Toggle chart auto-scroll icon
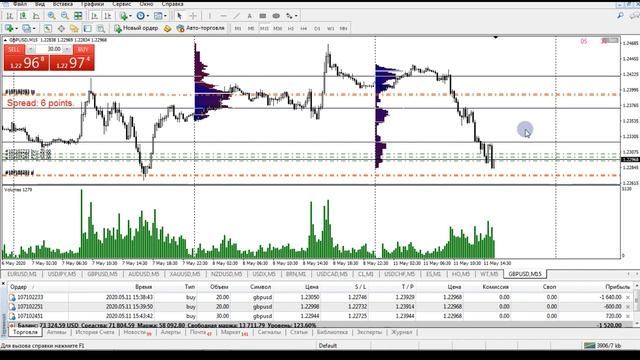Screen dimensions: 640x360 [x=95, y=16]
